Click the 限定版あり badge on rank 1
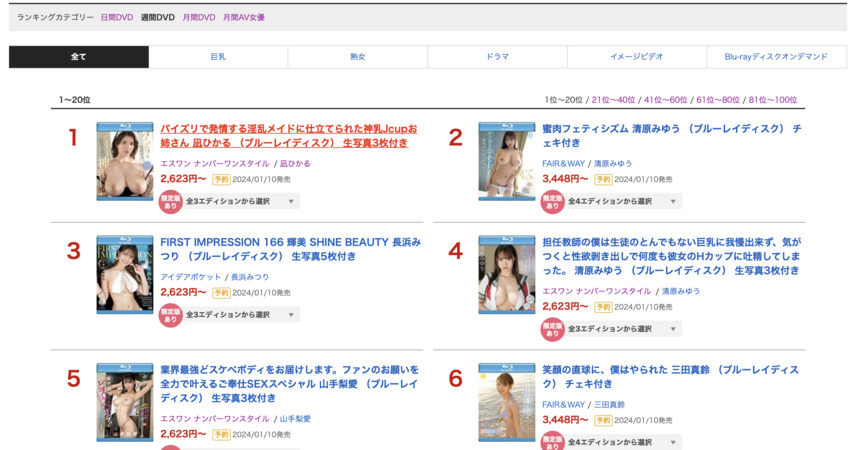 click(171, 201)
